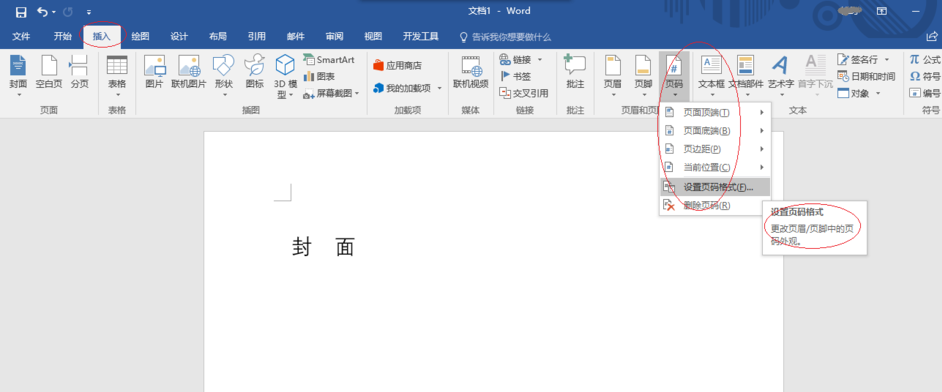Viewport: 942px width, 392px height.
Task: Insert a Text Box (文本框)
Action: (711, 76)
